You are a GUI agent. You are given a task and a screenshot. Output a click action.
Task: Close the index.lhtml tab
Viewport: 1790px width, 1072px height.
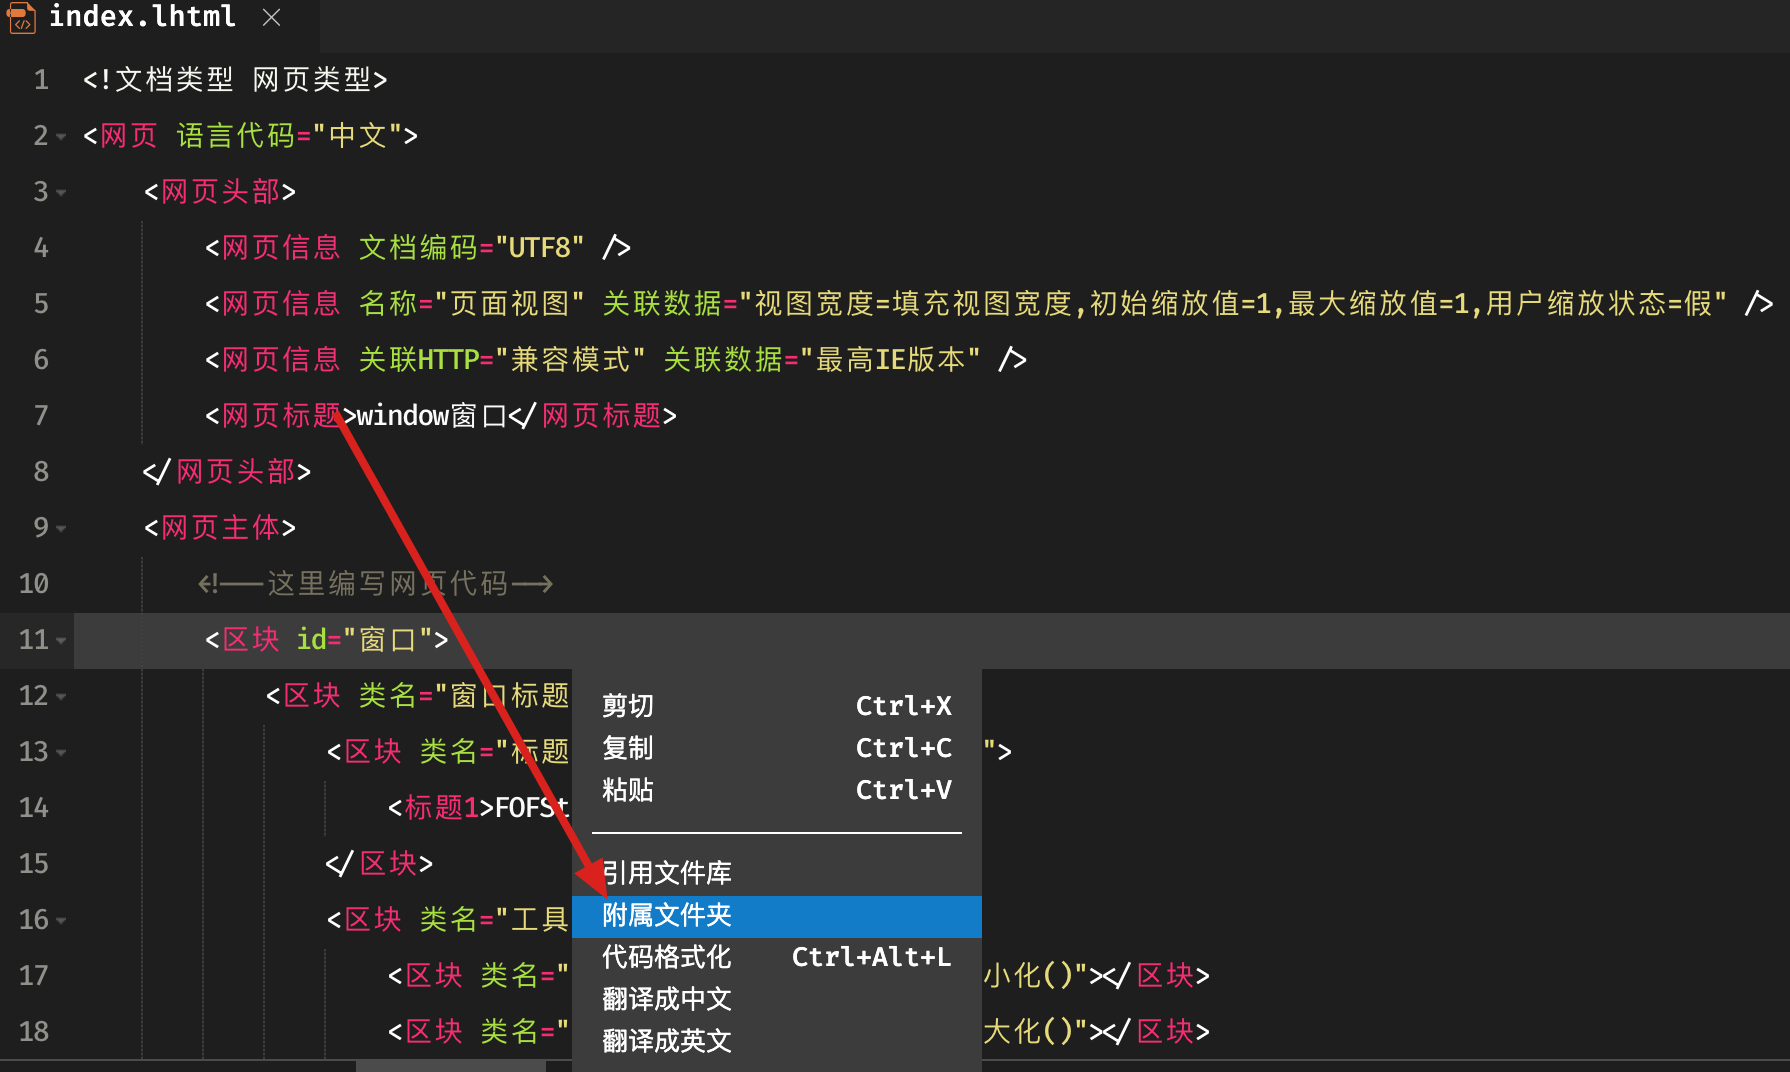pyautogui.click(x=271, y=17)
